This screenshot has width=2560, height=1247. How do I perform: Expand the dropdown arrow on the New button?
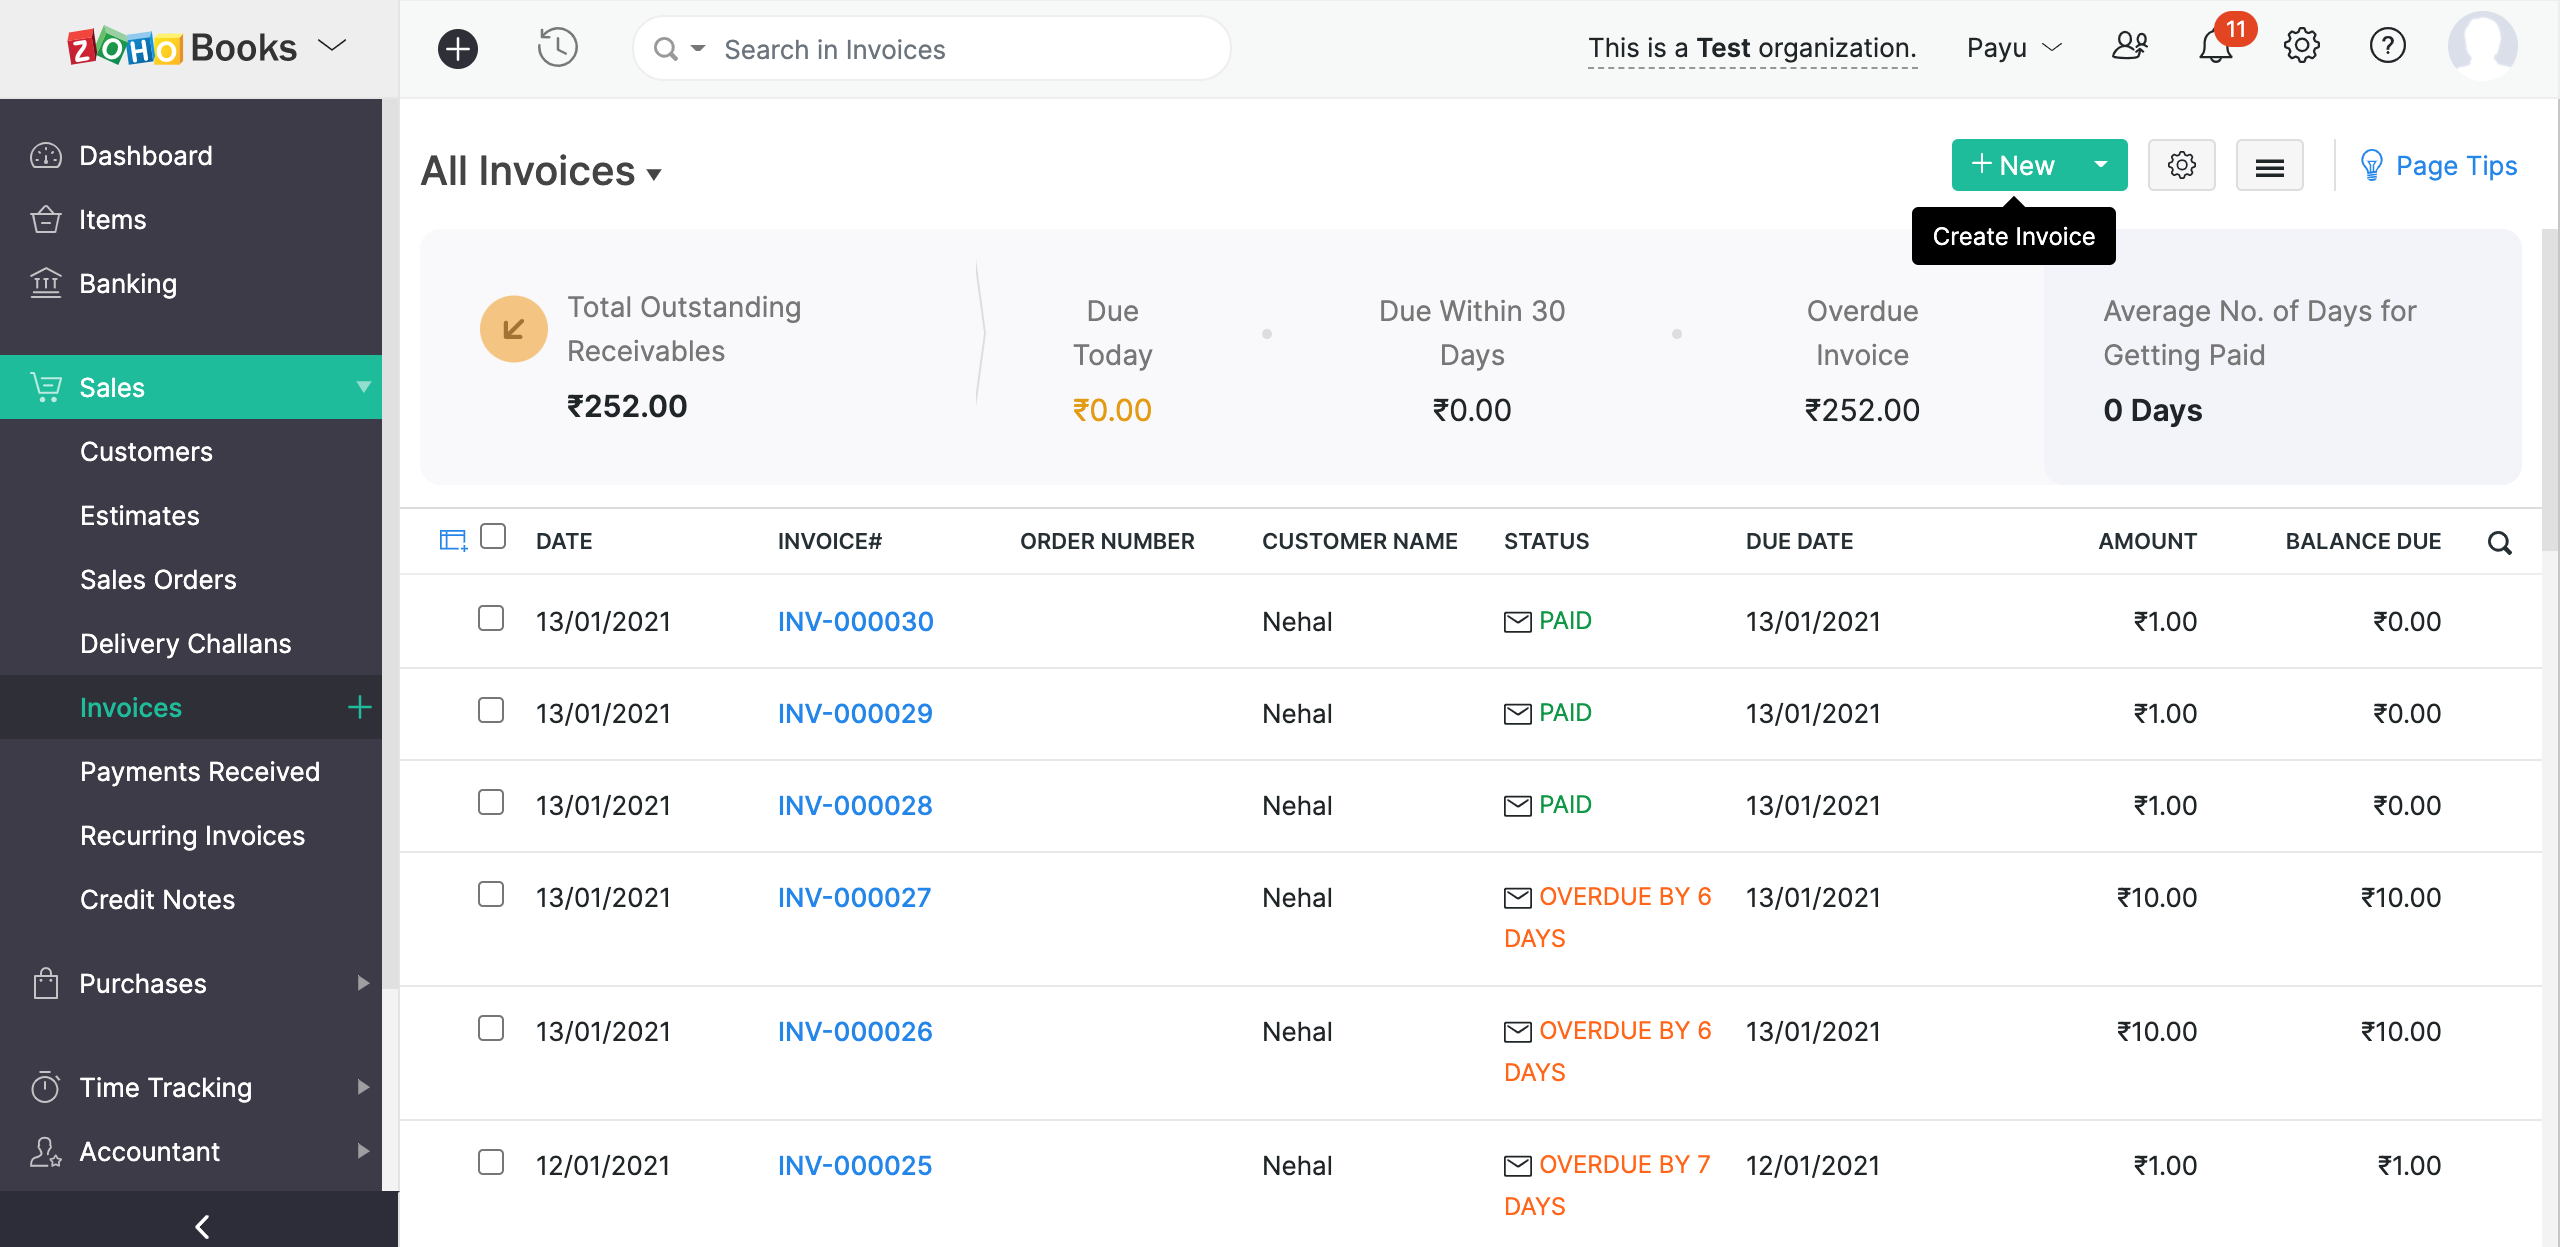coord(2100,165)
